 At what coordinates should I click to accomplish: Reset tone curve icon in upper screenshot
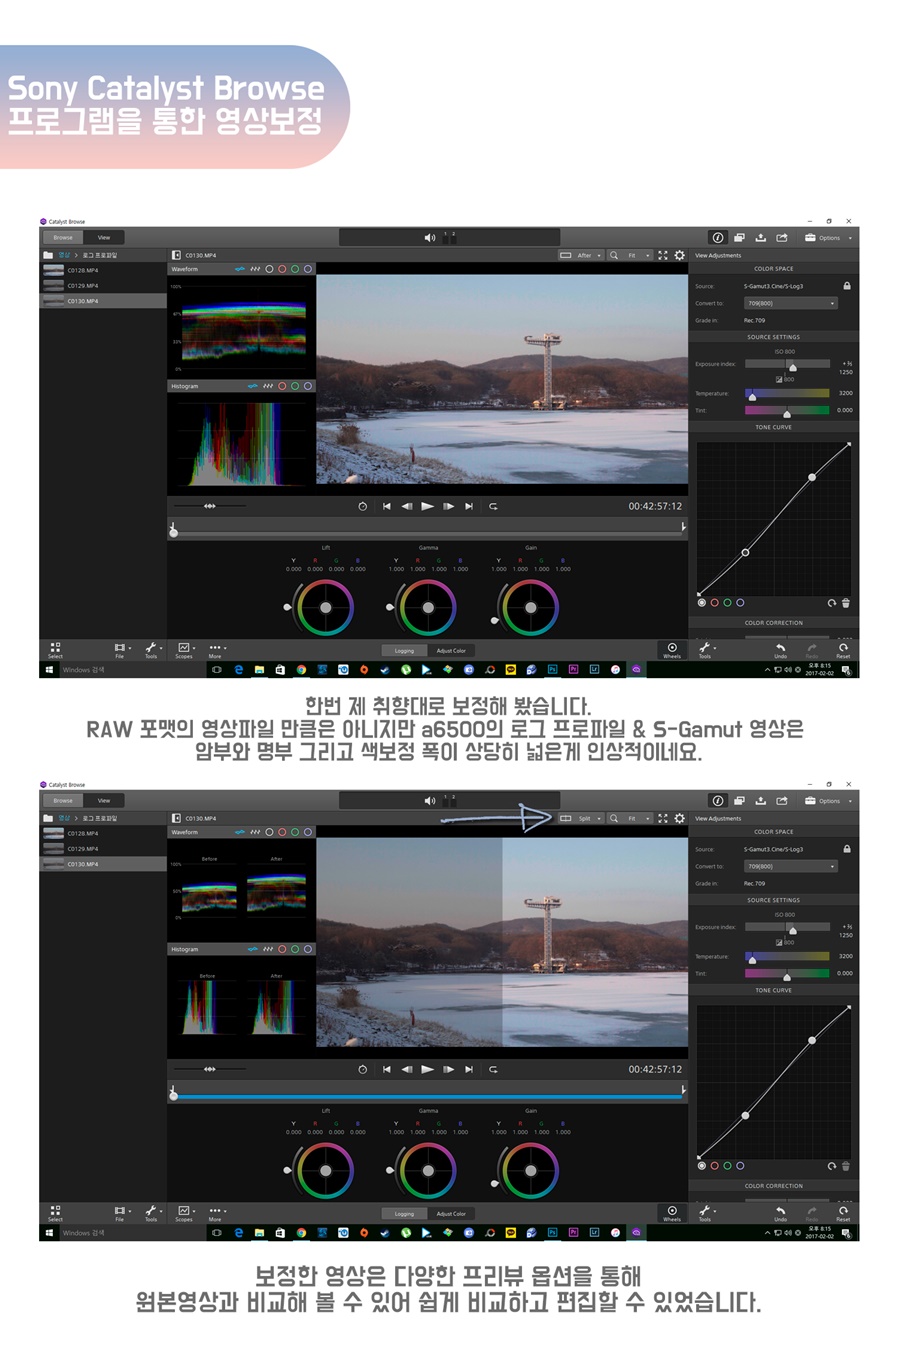coord(831,603)
